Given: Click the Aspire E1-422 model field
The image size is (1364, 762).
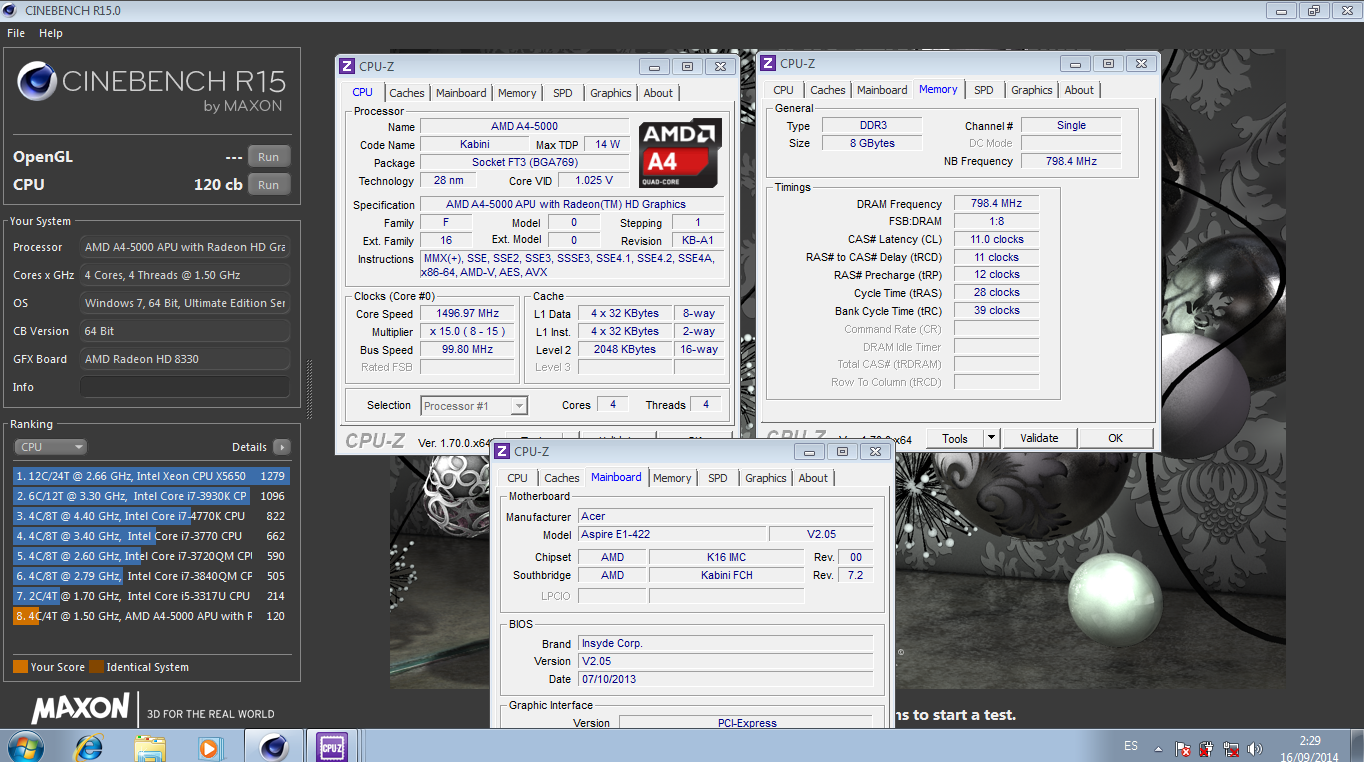Looking at the screenshot, I should (x=672, y=534).
